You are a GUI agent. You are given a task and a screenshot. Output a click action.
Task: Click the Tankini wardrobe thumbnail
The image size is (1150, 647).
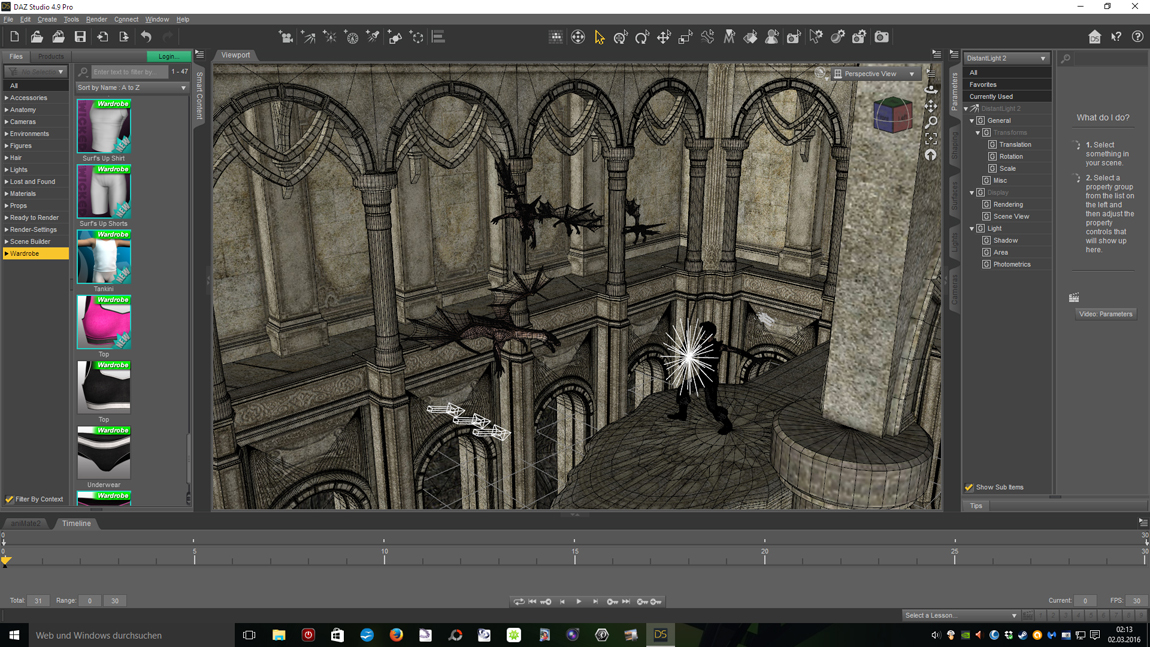click(x=103, y=257)
